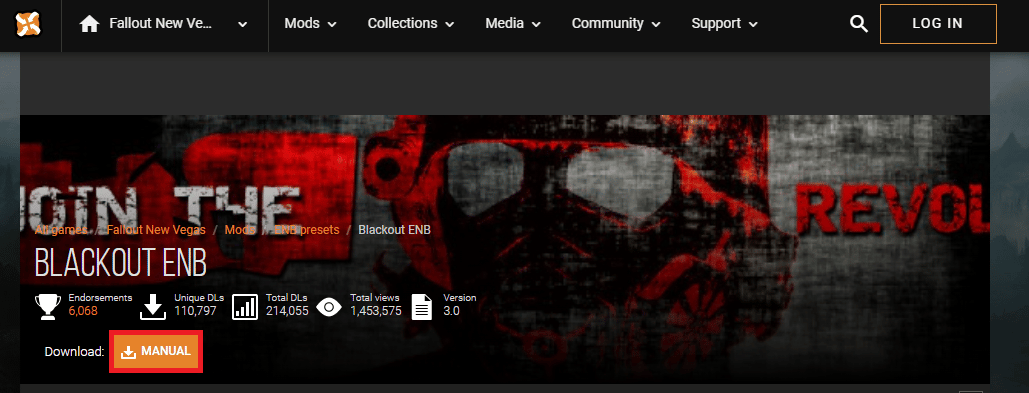Open the Mods menu
The height and width of the screenshot is (393, 1029).
pos(310,24)
